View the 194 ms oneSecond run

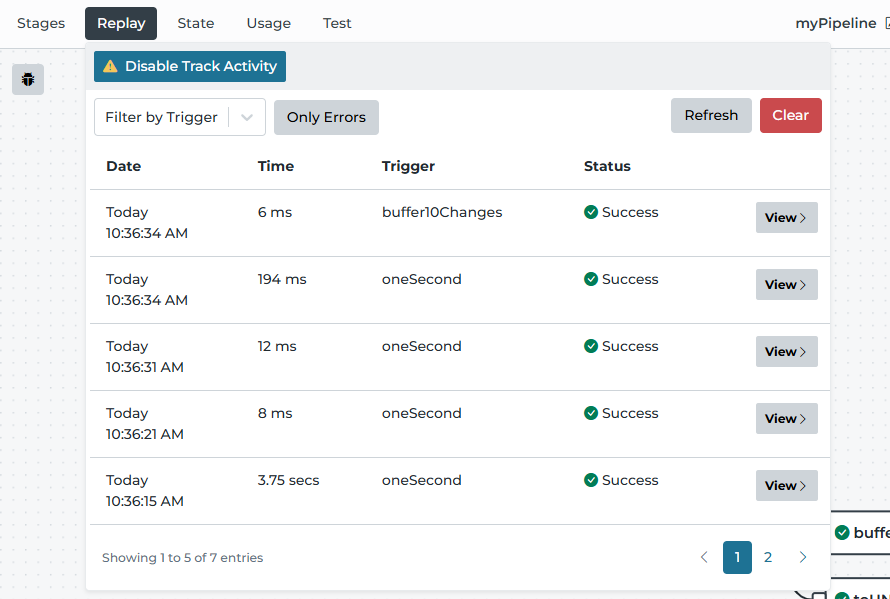point(786,284)
